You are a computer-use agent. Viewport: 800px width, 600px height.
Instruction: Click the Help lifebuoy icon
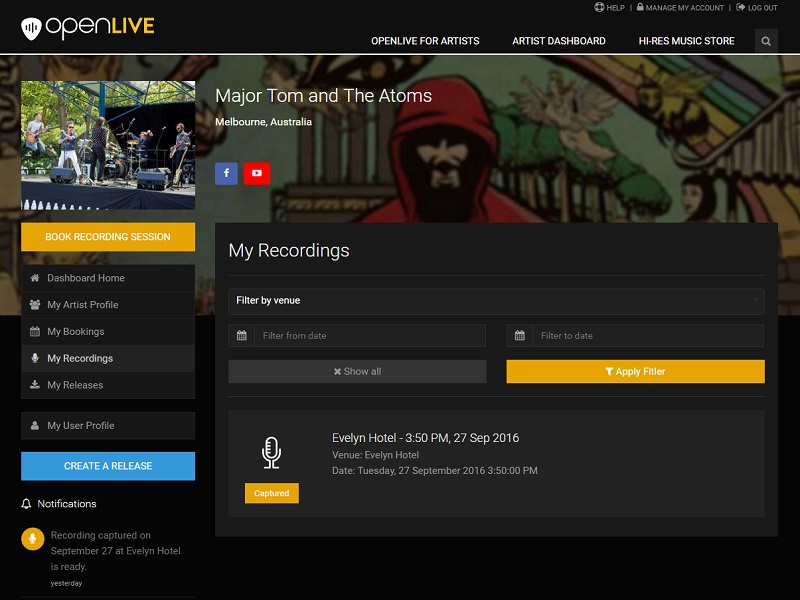[x=599, y=7]
